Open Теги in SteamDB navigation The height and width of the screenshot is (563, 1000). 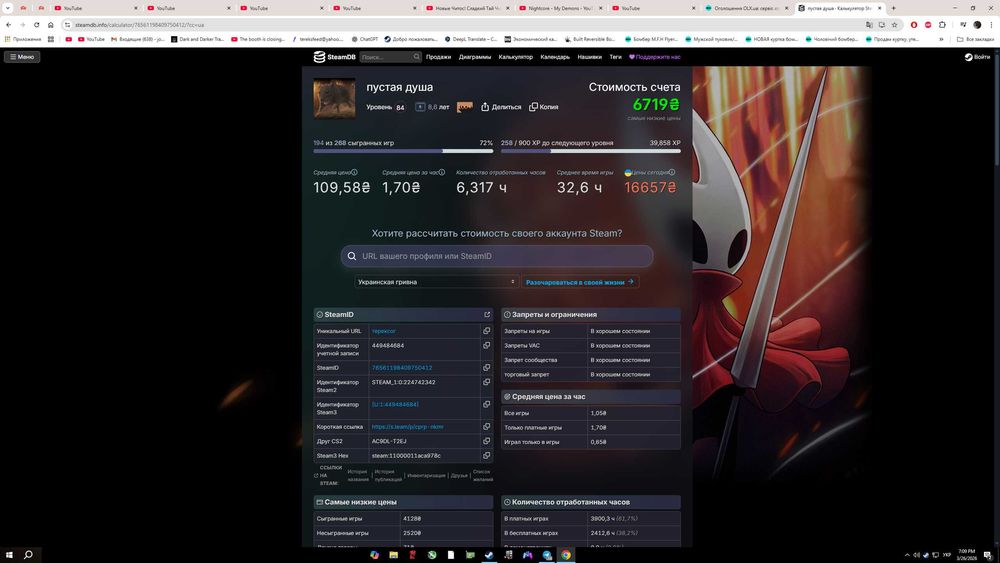[x=615, y=57]
